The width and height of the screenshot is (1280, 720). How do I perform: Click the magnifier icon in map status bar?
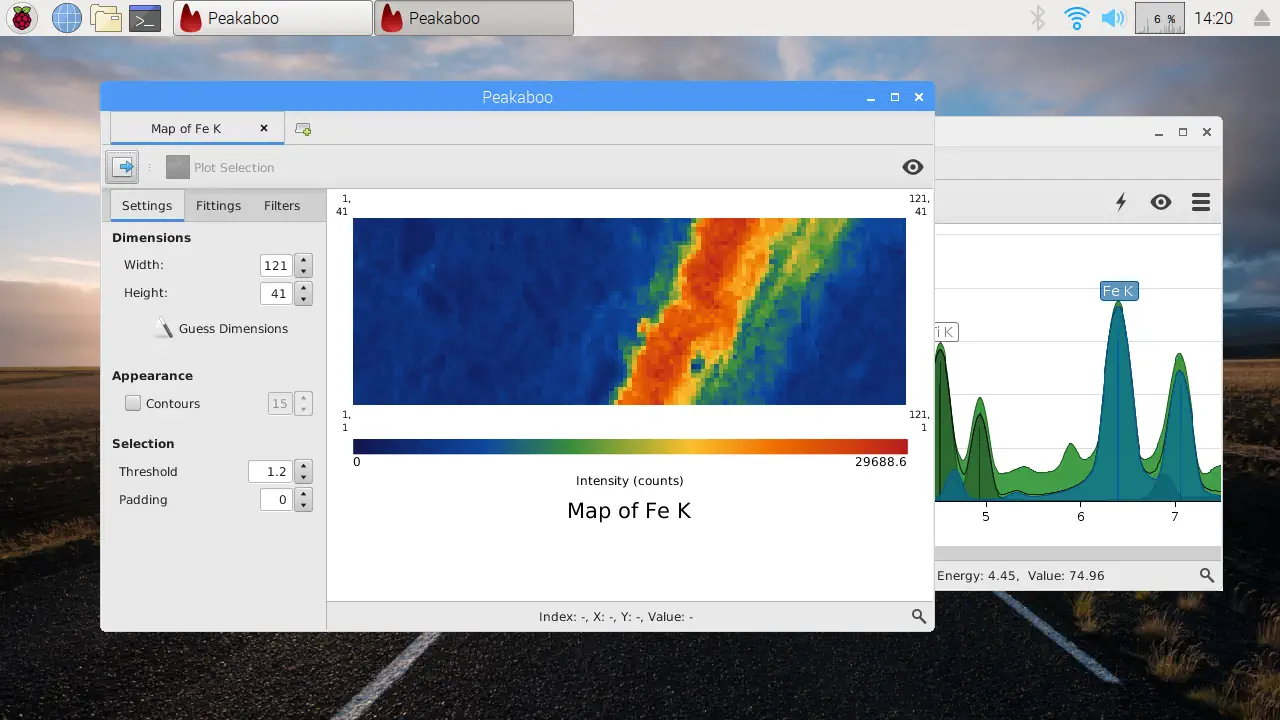coord(918,617)
